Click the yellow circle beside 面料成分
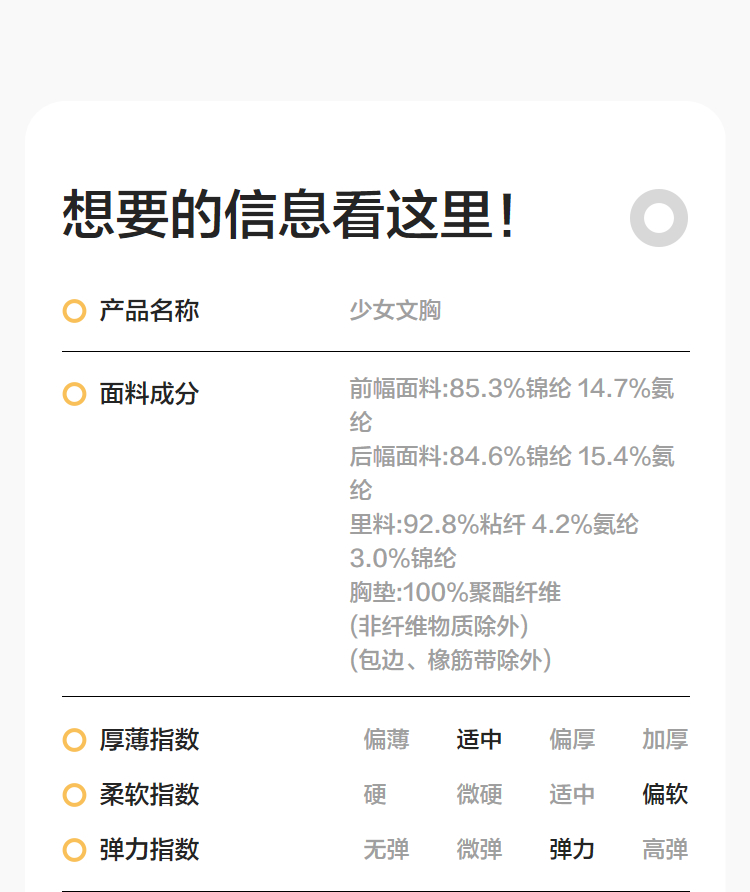The width and height of the screenshot is (750, 892). coord(74,394)
